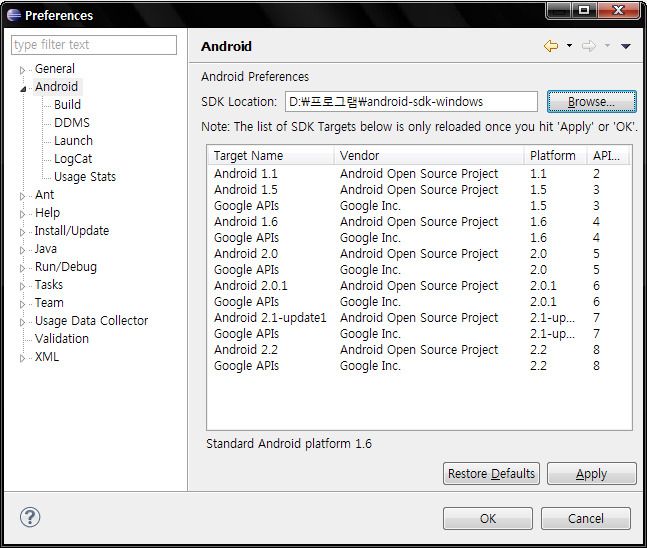Click the back navigation arrow icon

tap(551, 46)
